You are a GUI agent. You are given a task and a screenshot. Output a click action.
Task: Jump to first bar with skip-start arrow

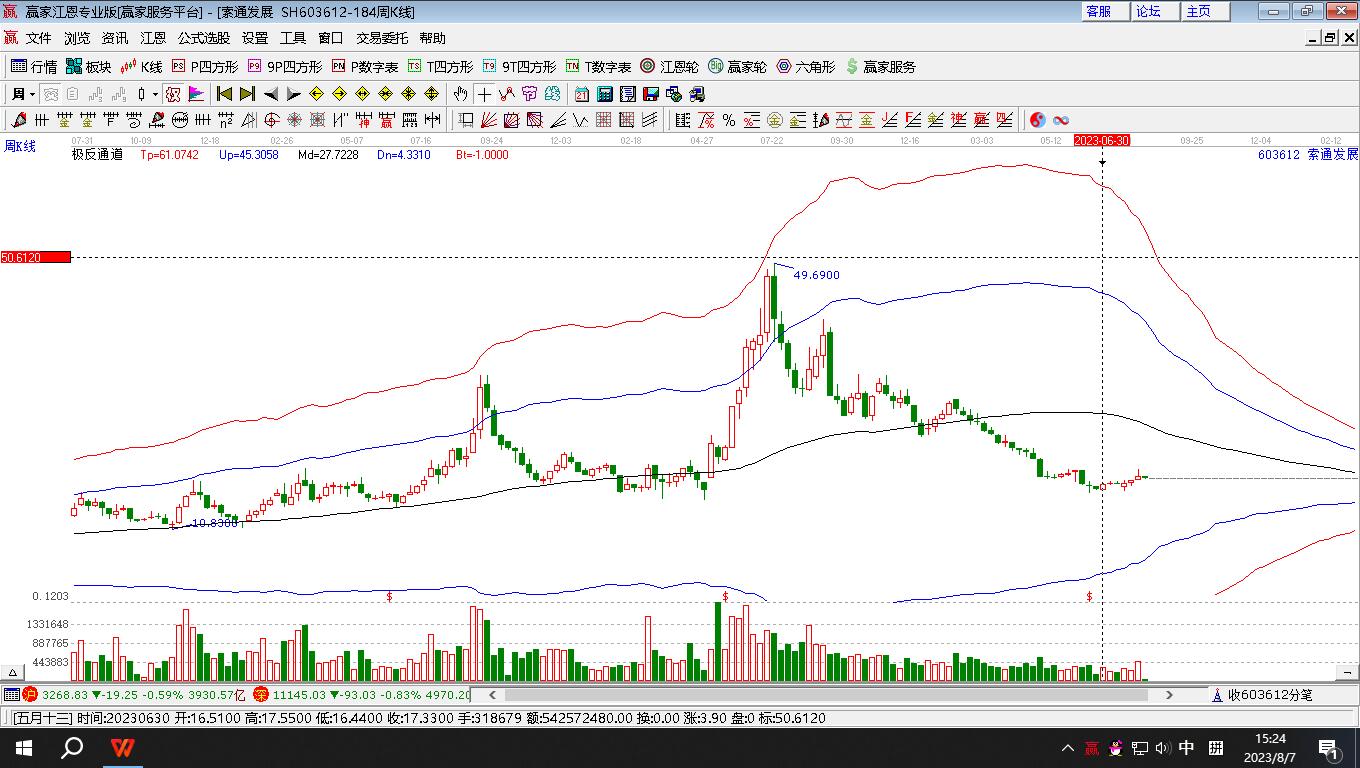[224, 94]
